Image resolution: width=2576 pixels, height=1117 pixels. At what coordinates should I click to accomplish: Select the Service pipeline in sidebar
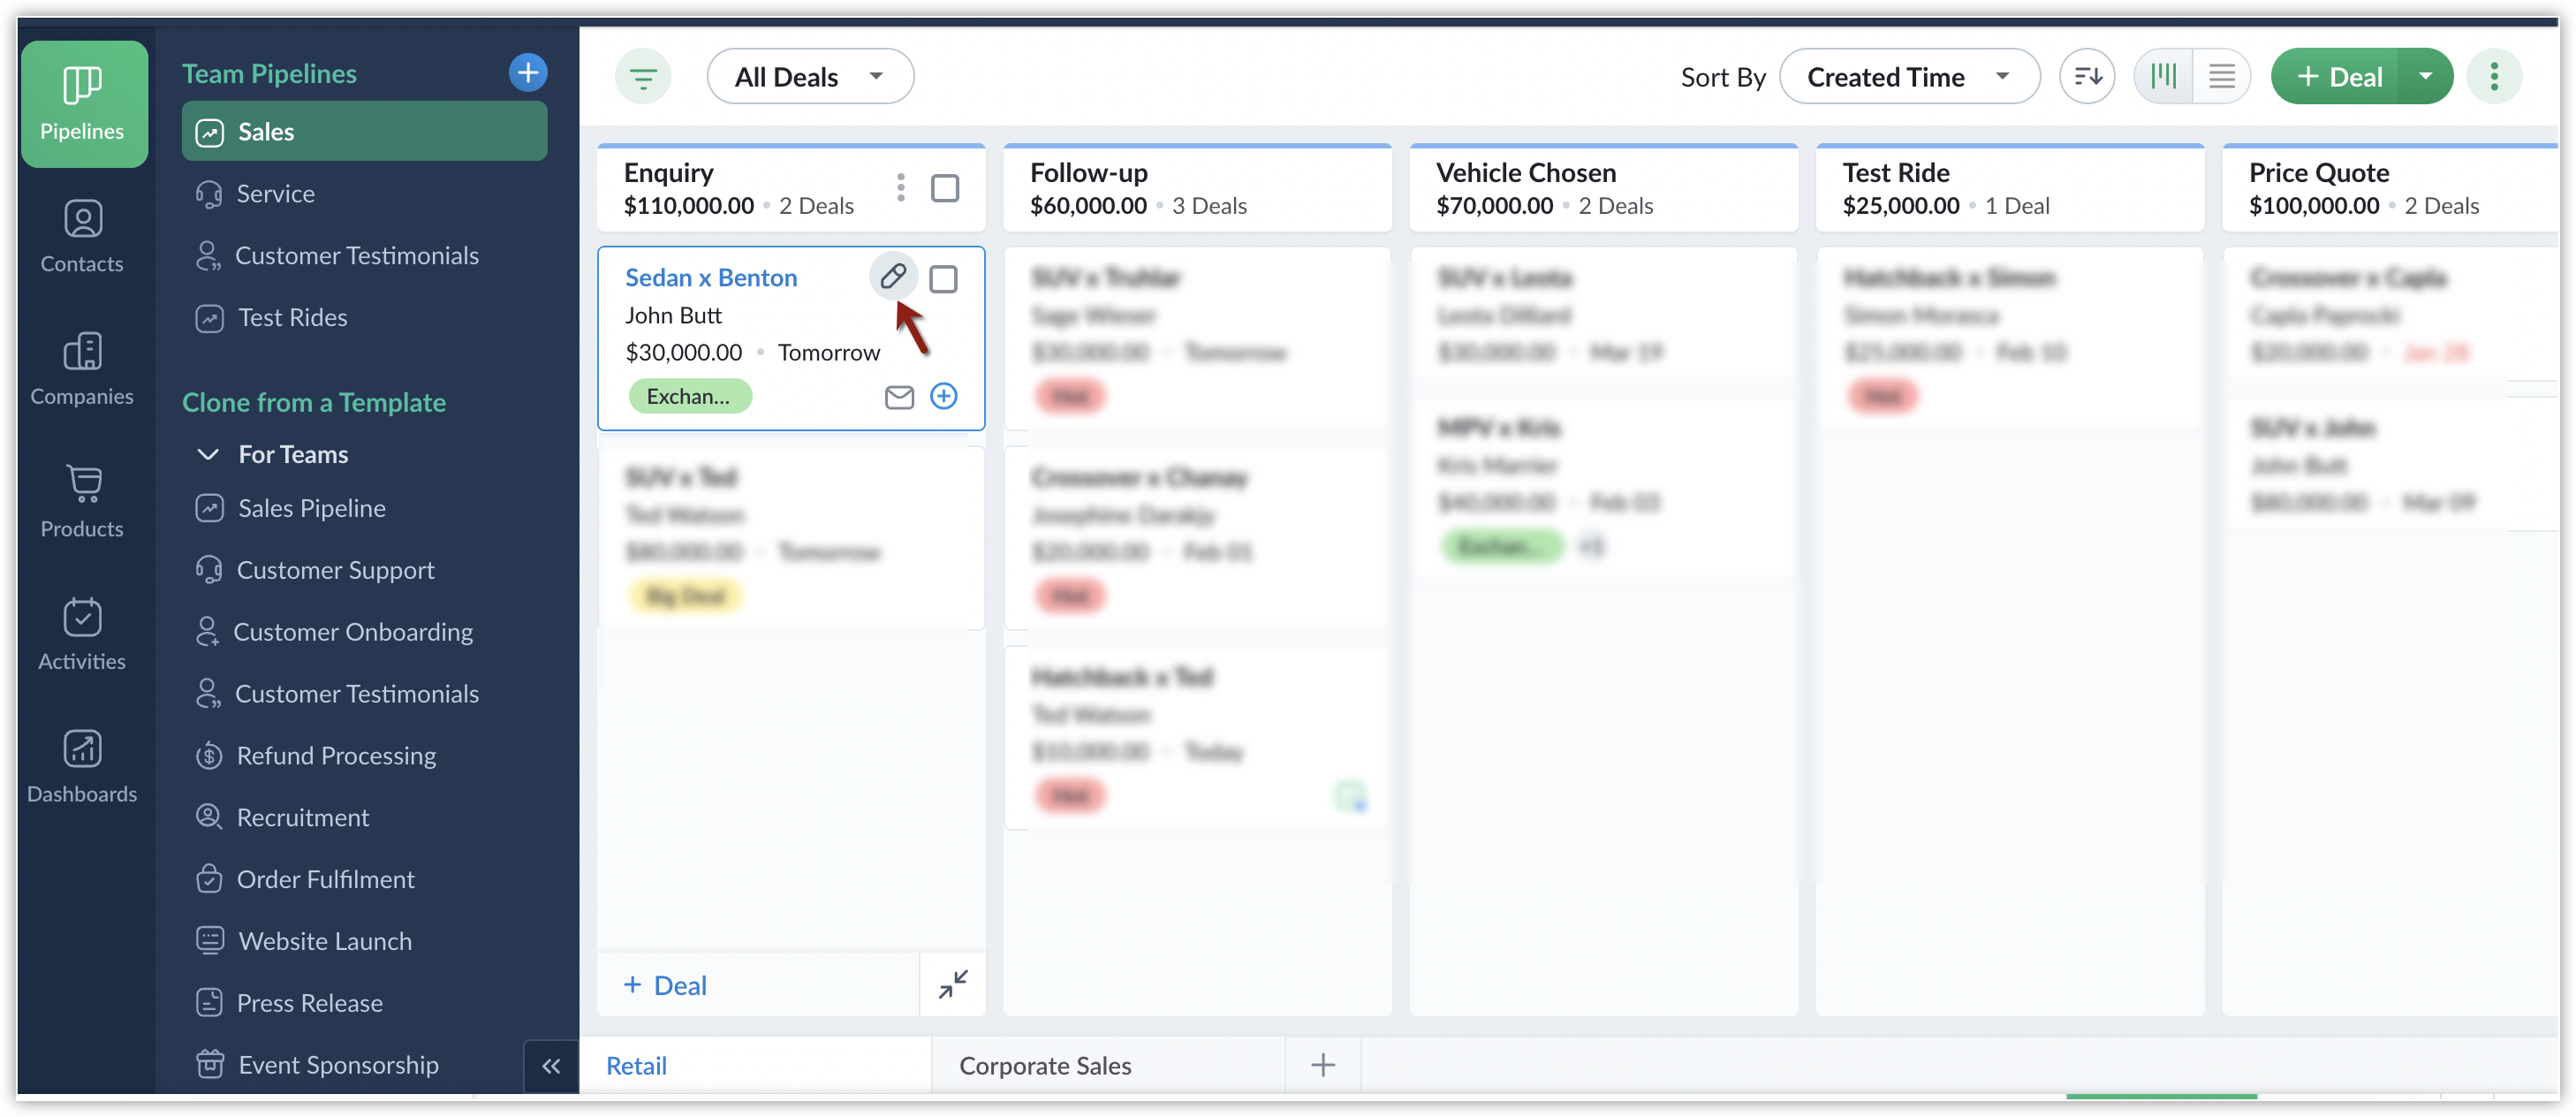click(x=275, y=194)
